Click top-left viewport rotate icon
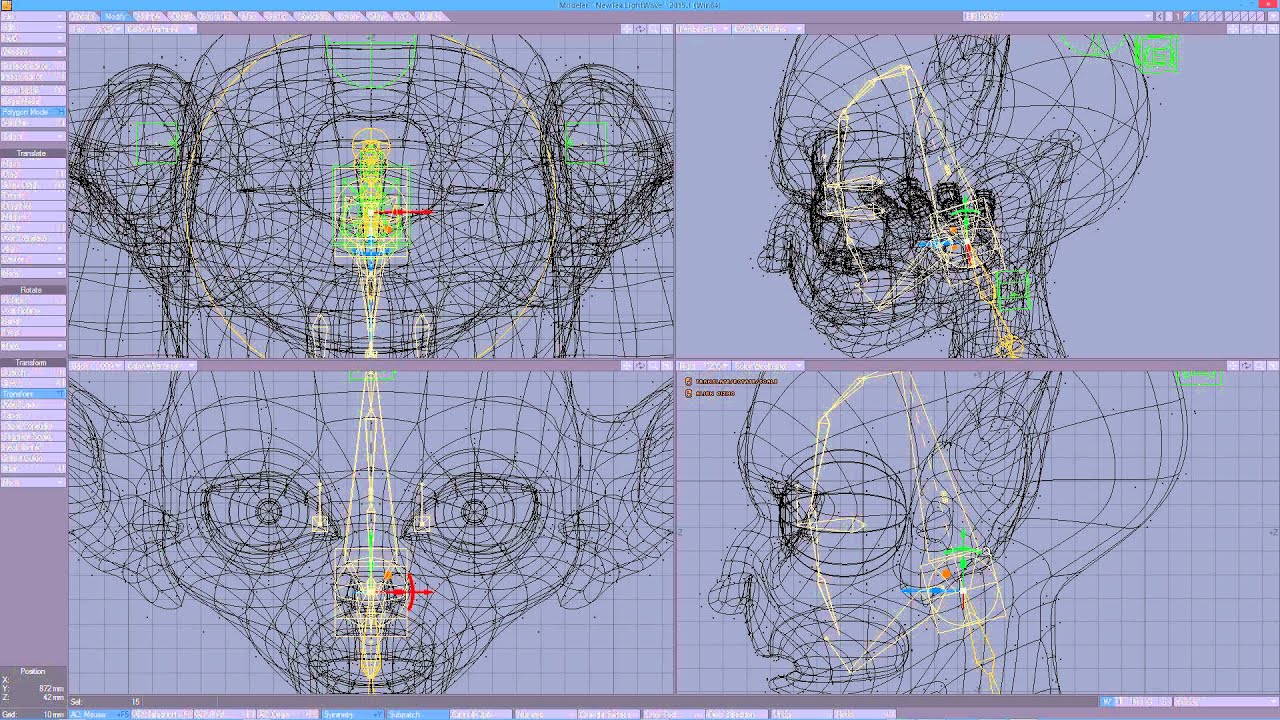This screenshot has height=720, width=1280. tap(640, 29)
